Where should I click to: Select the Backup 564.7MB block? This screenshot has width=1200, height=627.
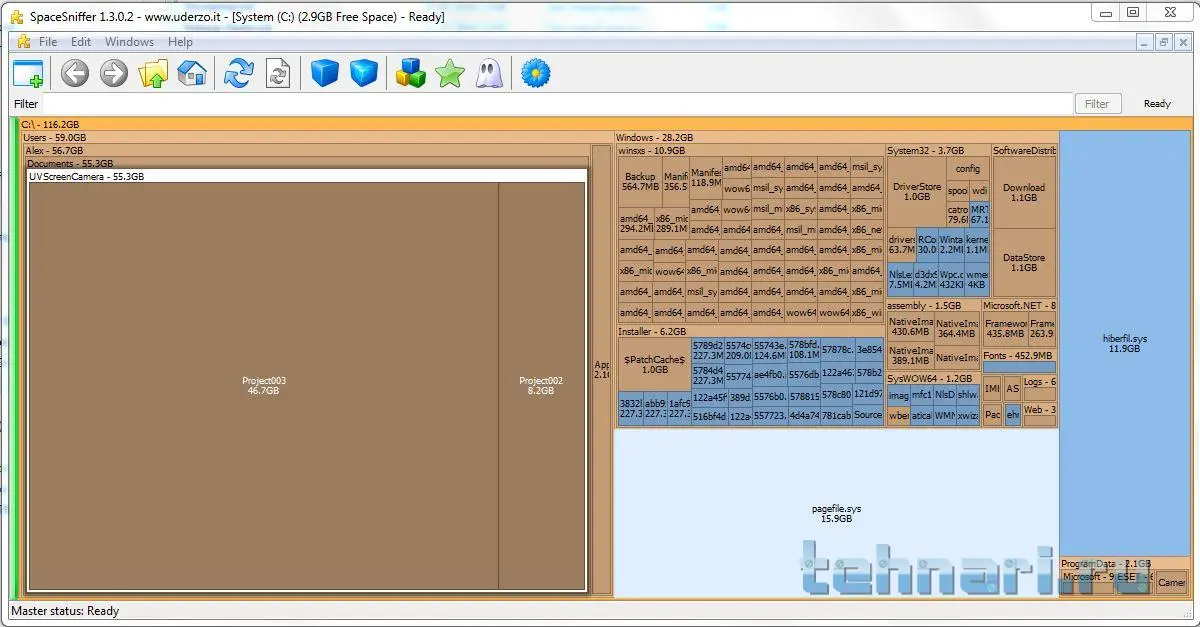click(640, 182)
